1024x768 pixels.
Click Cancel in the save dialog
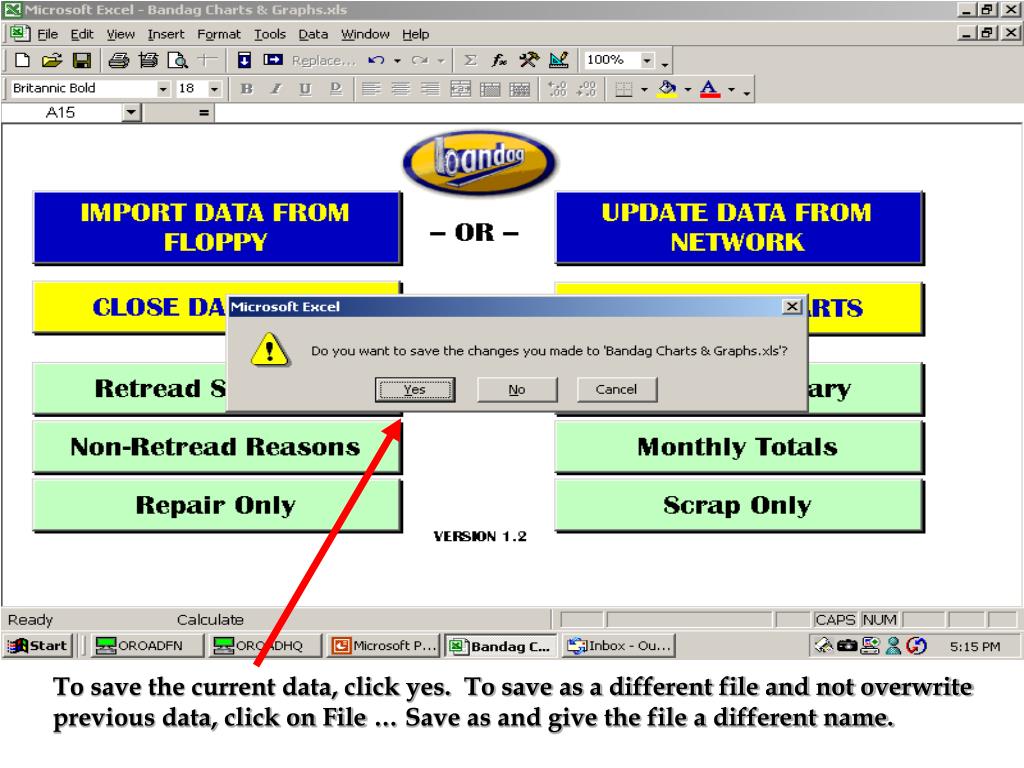[616, 389]
